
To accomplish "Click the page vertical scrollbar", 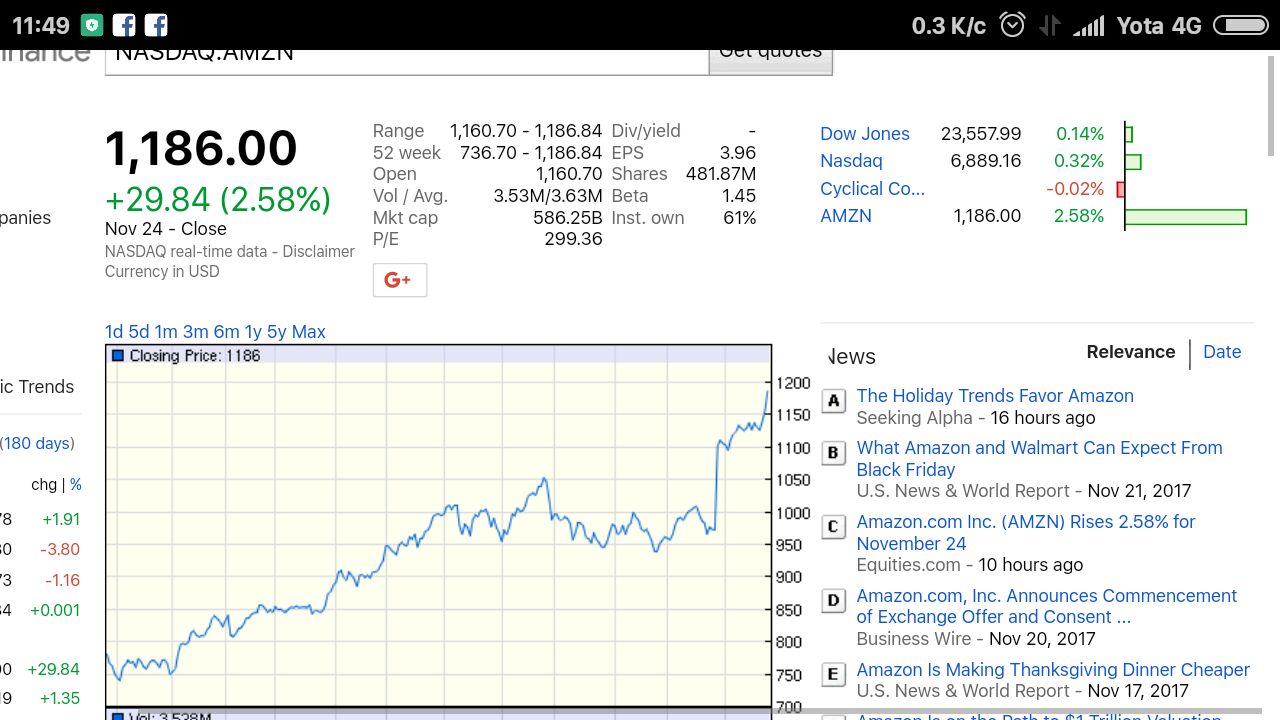I will tap(1271, 105).
